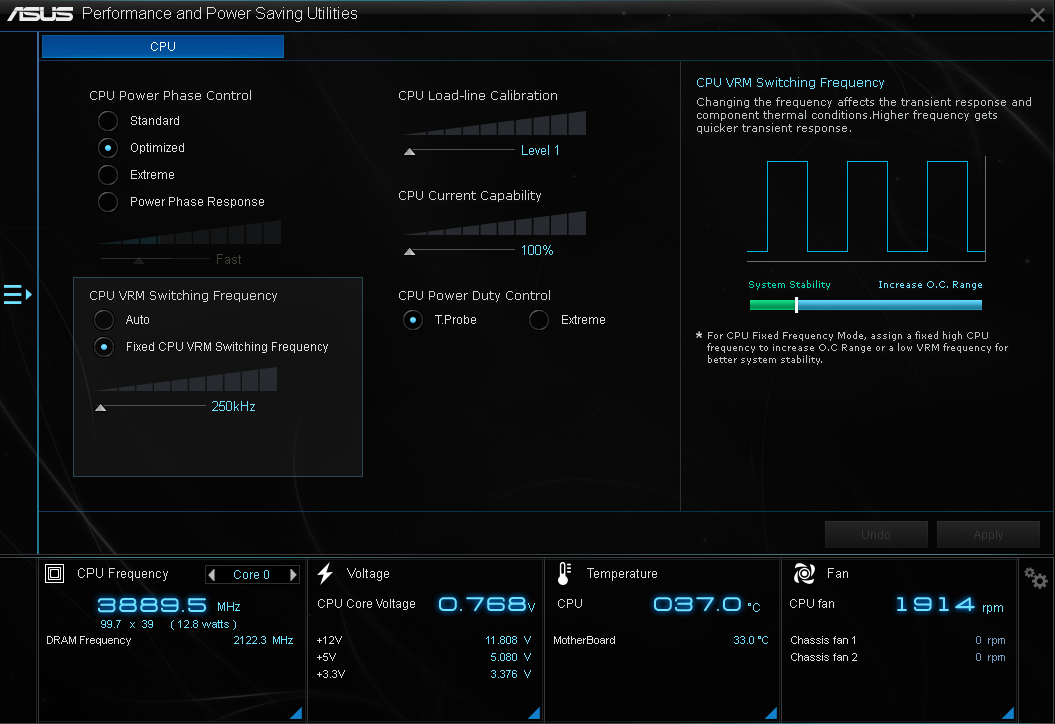This screenshot has width=1055, height=724.
Task: Click the Core 0 selector label
Action: click(x=251, y=575)
